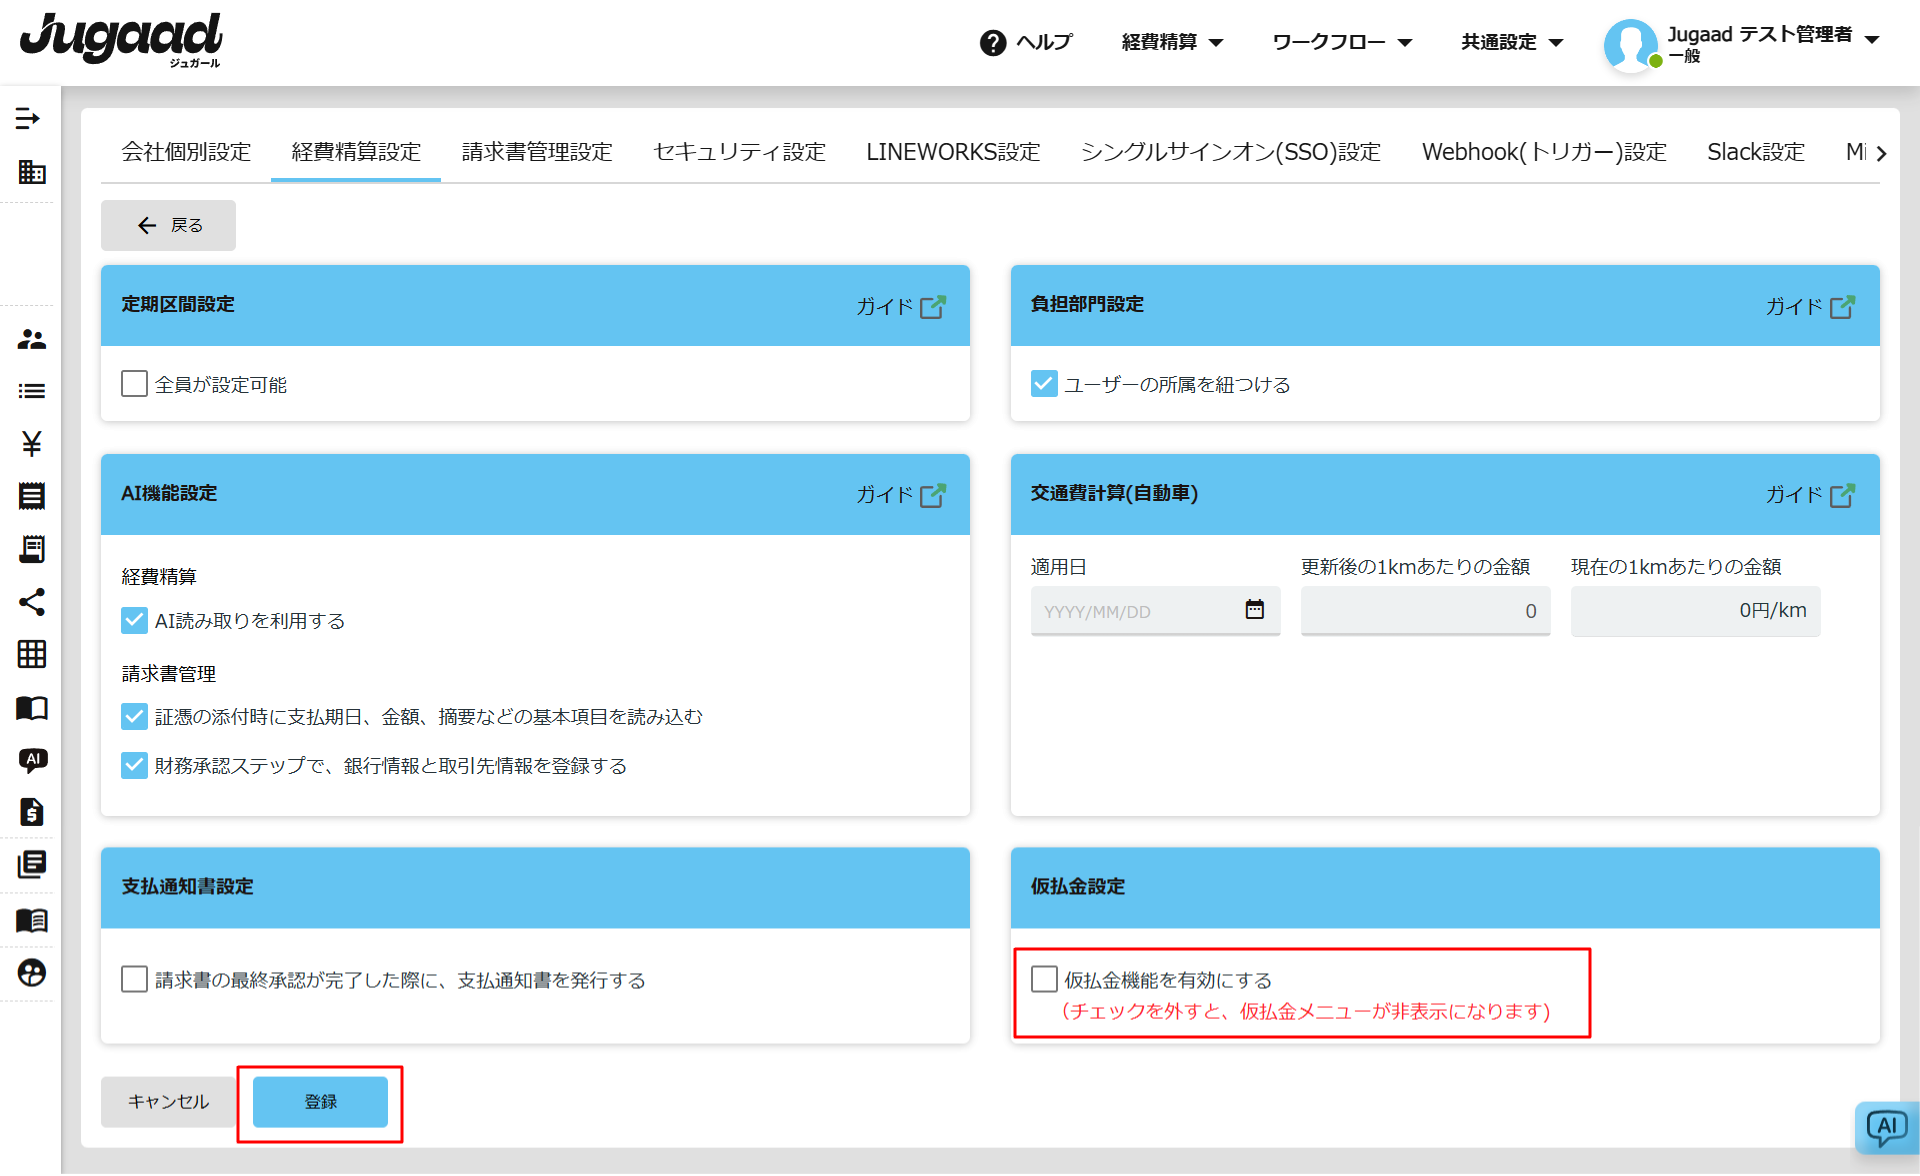This screenshot has width=1920, height=1176.
Task: Open the AI chat bubble sidebar icon
Action: pos(31,760)
